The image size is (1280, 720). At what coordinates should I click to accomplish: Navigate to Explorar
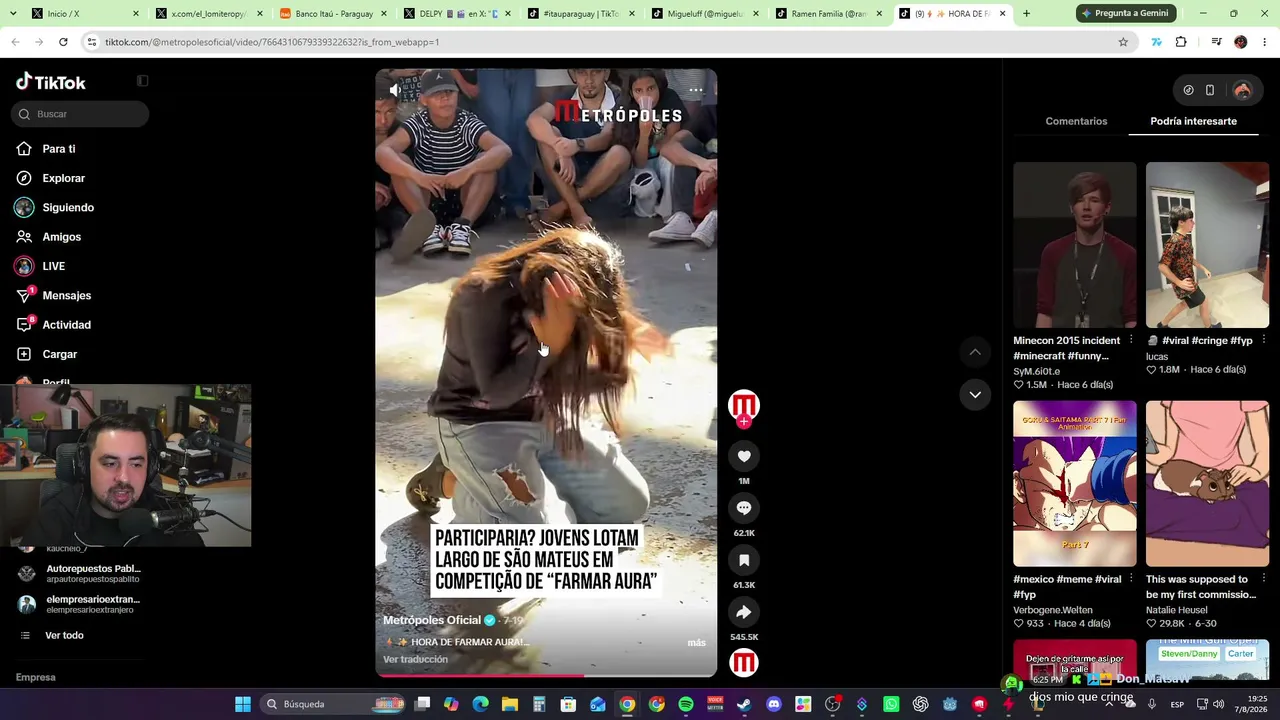(x=64, y=178)
